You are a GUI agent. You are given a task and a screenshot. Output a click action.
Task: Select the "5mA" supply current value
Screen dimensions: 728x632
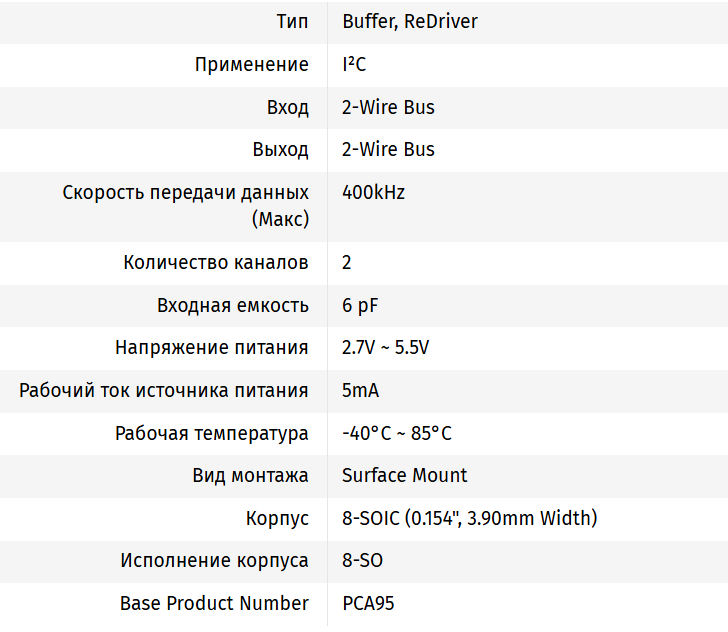[360, 390]
